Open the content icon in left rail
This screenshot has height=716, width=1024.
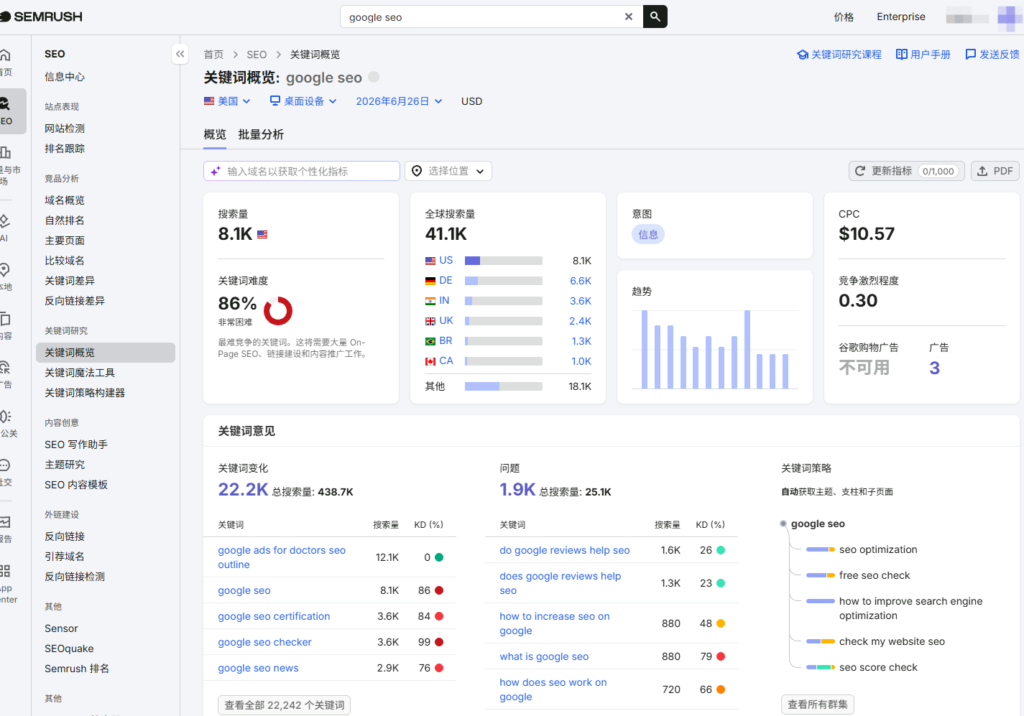click(5, 319)
